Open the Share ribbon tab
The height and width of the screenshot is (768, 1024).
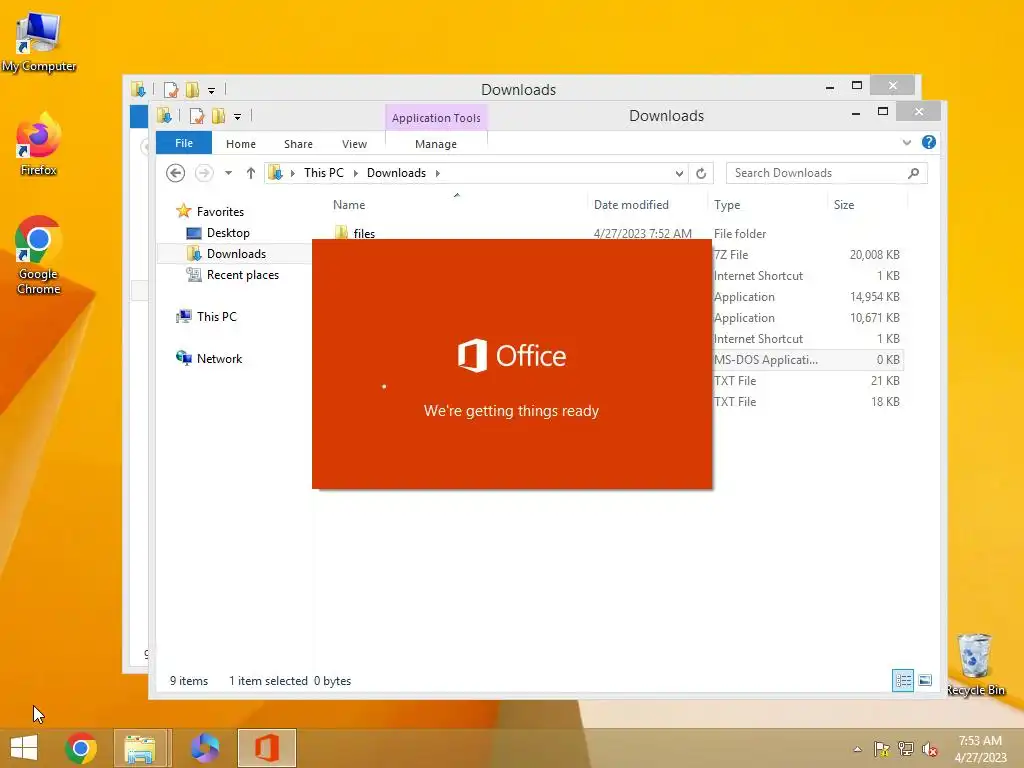(x=298, y=144)
